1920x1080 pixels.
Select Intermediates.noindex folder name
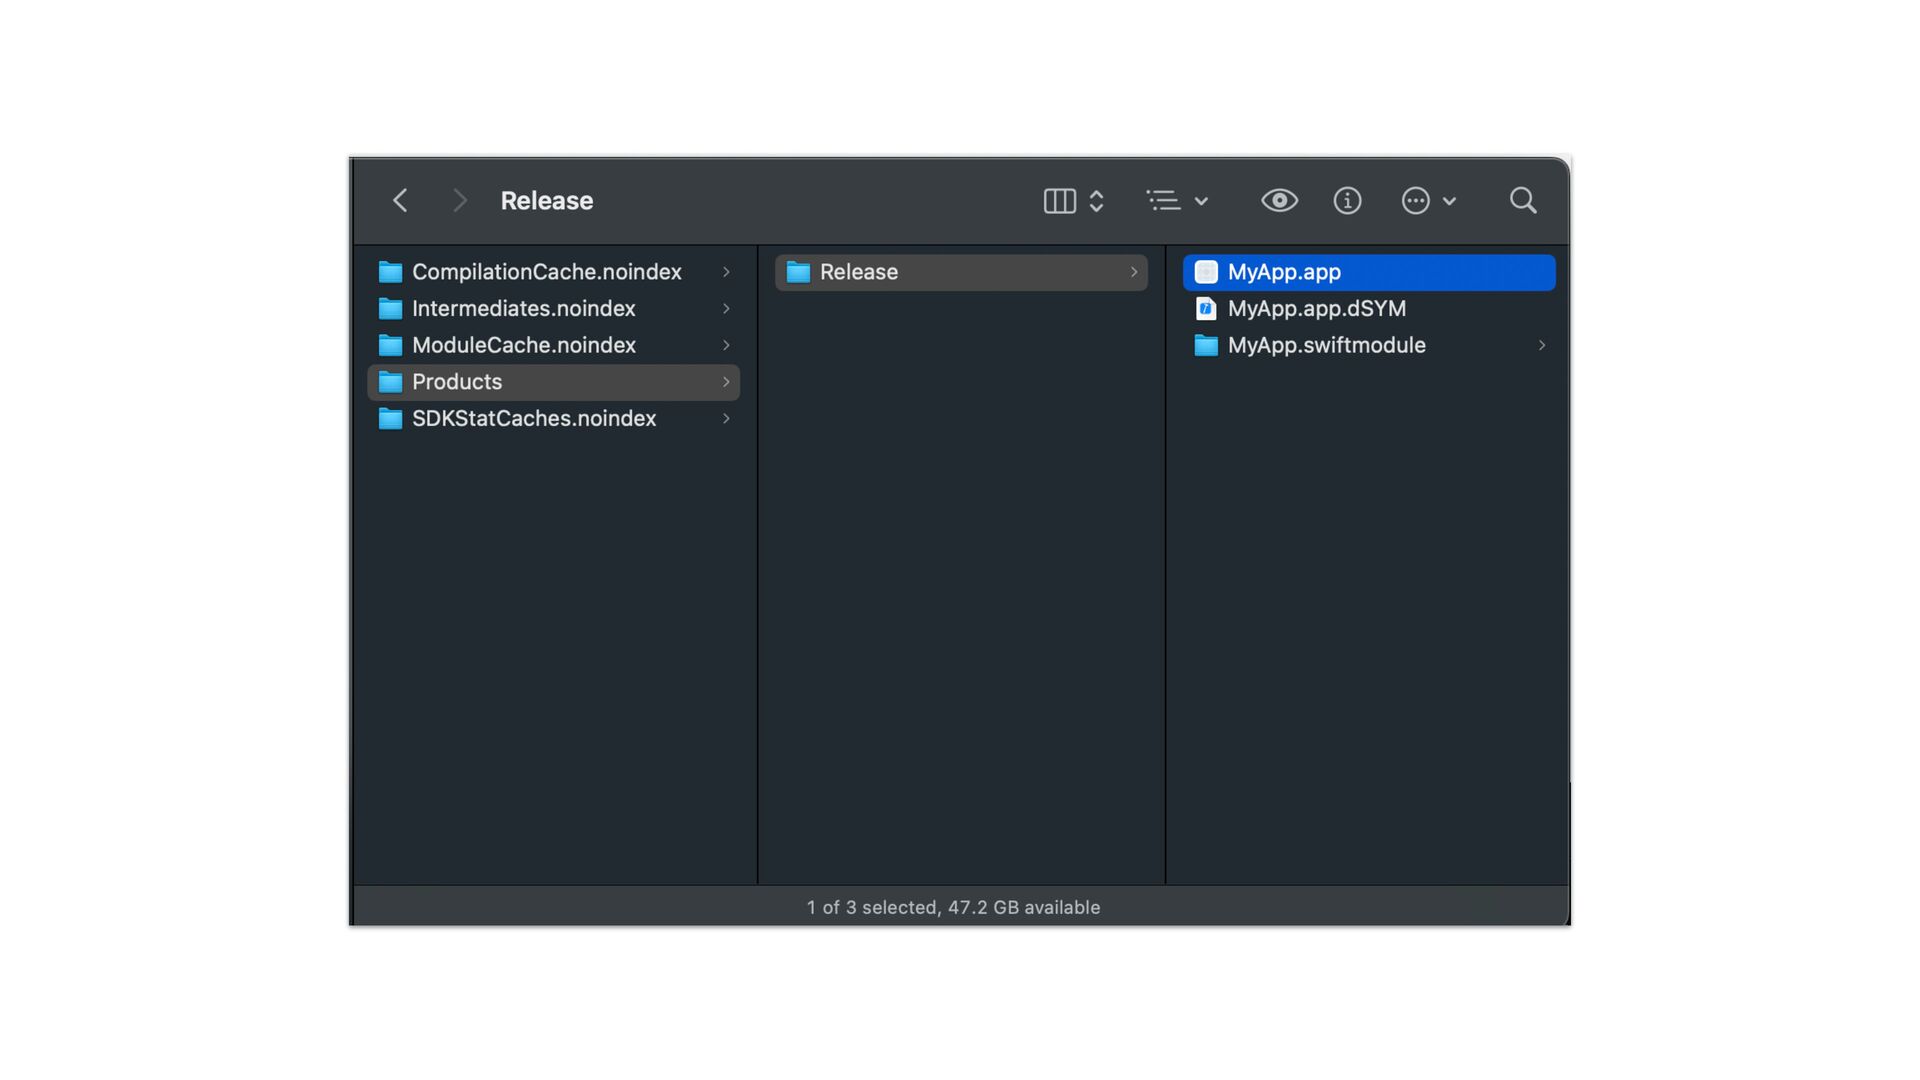click(524, 309)
